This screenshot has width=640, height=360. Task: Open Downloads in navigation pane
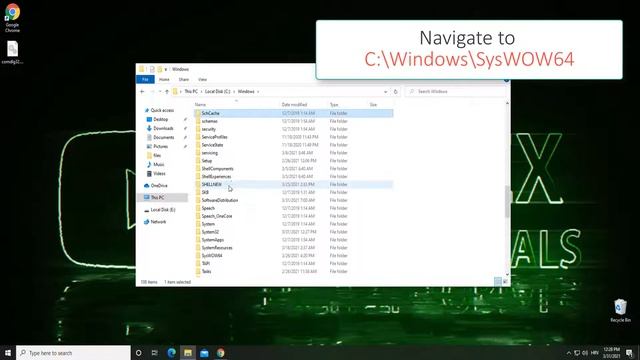point(163,128)
